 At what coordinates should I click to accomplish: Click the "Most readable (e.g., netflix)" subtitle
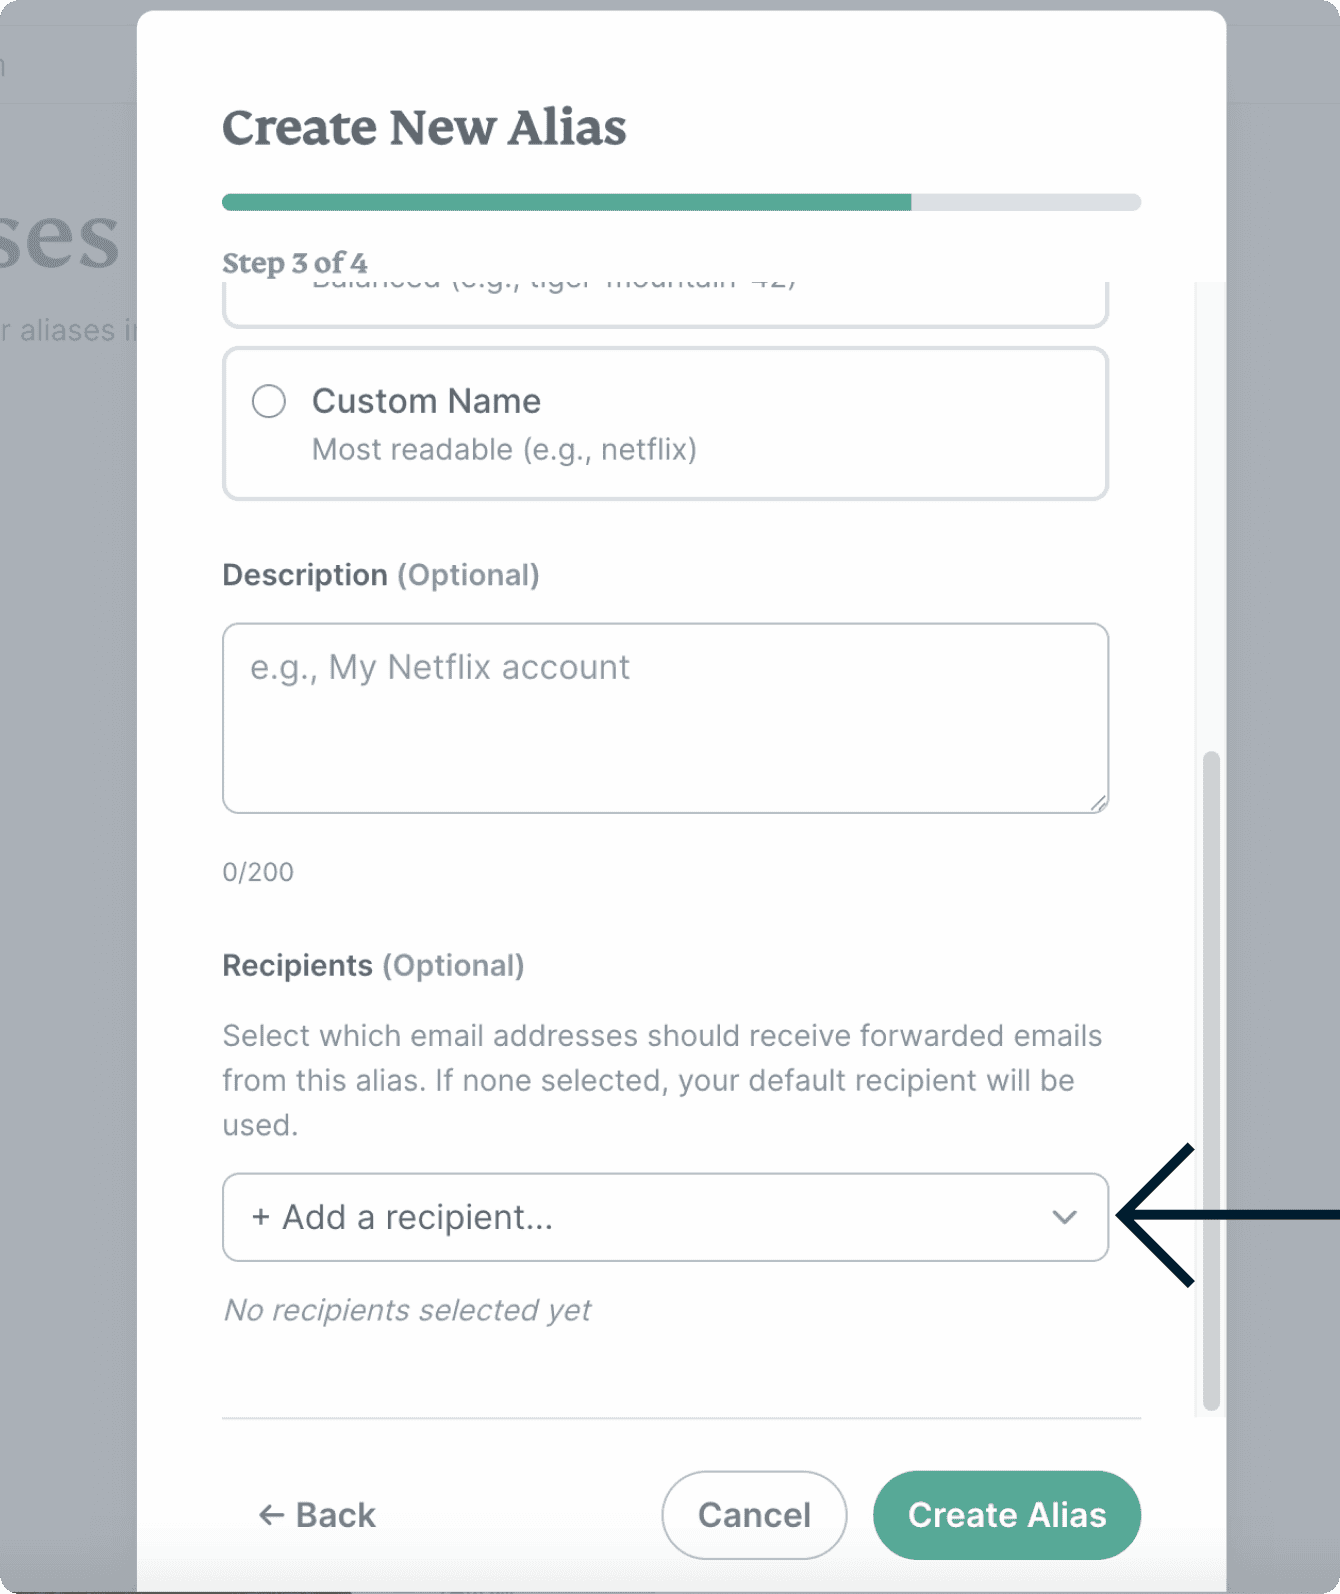coord(504,450)
